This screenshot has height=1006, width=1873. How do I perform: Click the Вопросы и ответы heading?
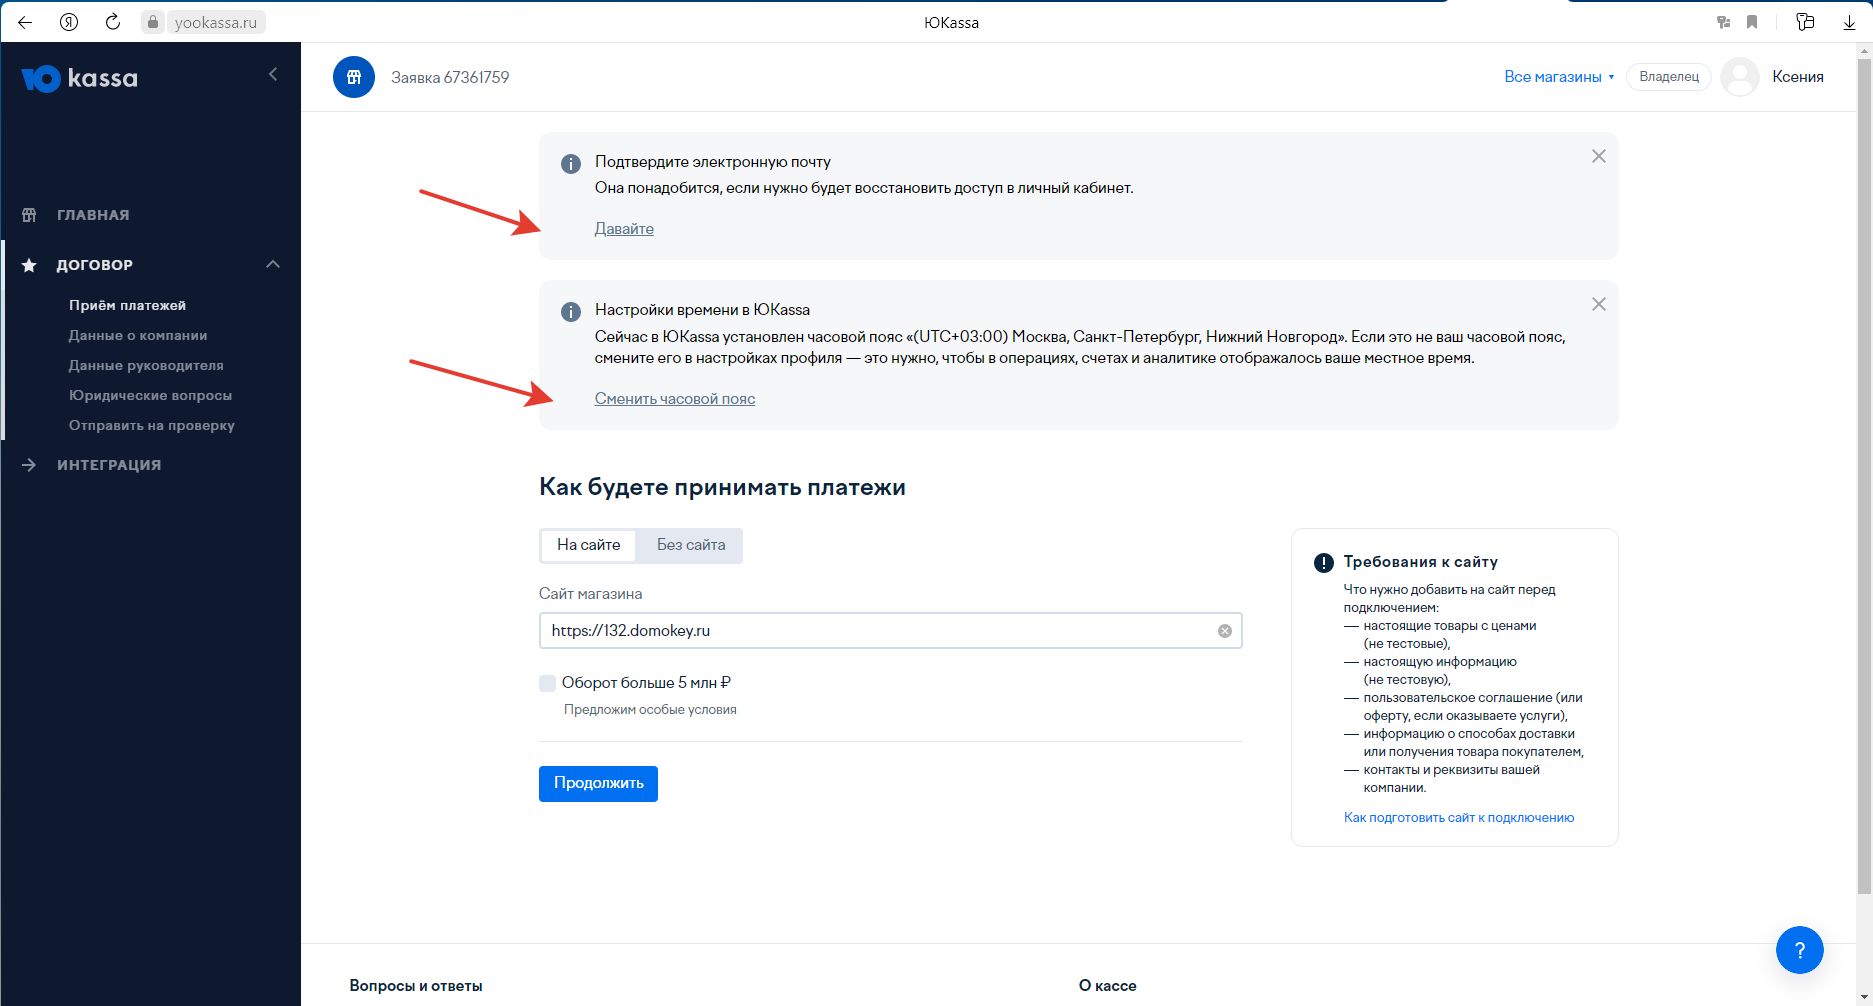(416, 986)
